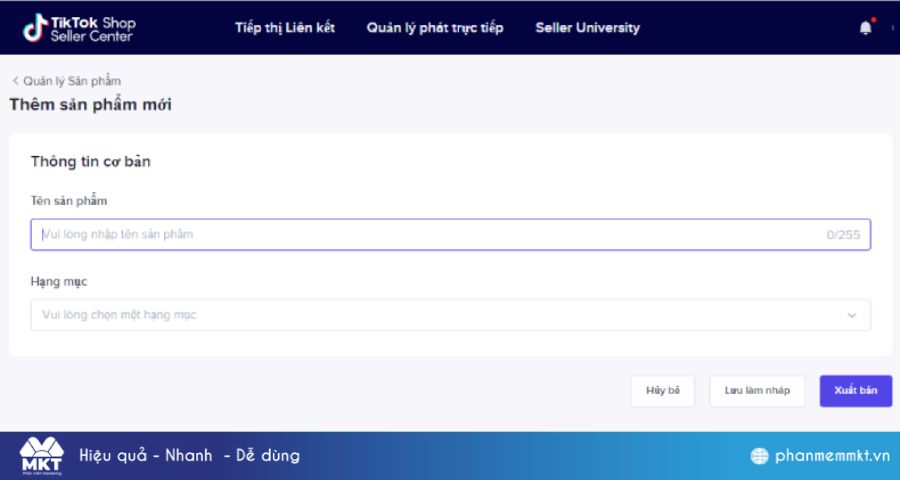Image resolution: width=900 pixels, height=480 pixels.
Task: Click the Hiệu quả - Nhanh - Dễ dùng slogan
Action: tap(189, 456)
